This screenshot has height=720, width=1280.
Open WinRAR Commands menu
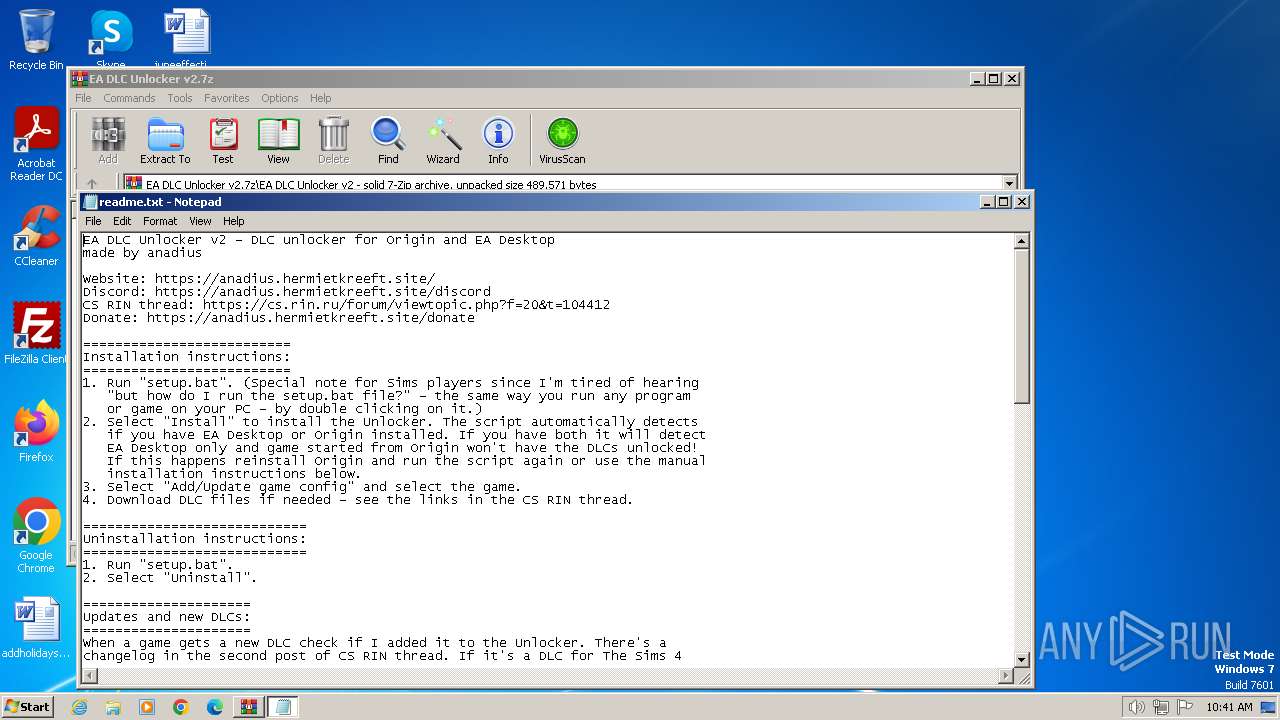point(129,98)
